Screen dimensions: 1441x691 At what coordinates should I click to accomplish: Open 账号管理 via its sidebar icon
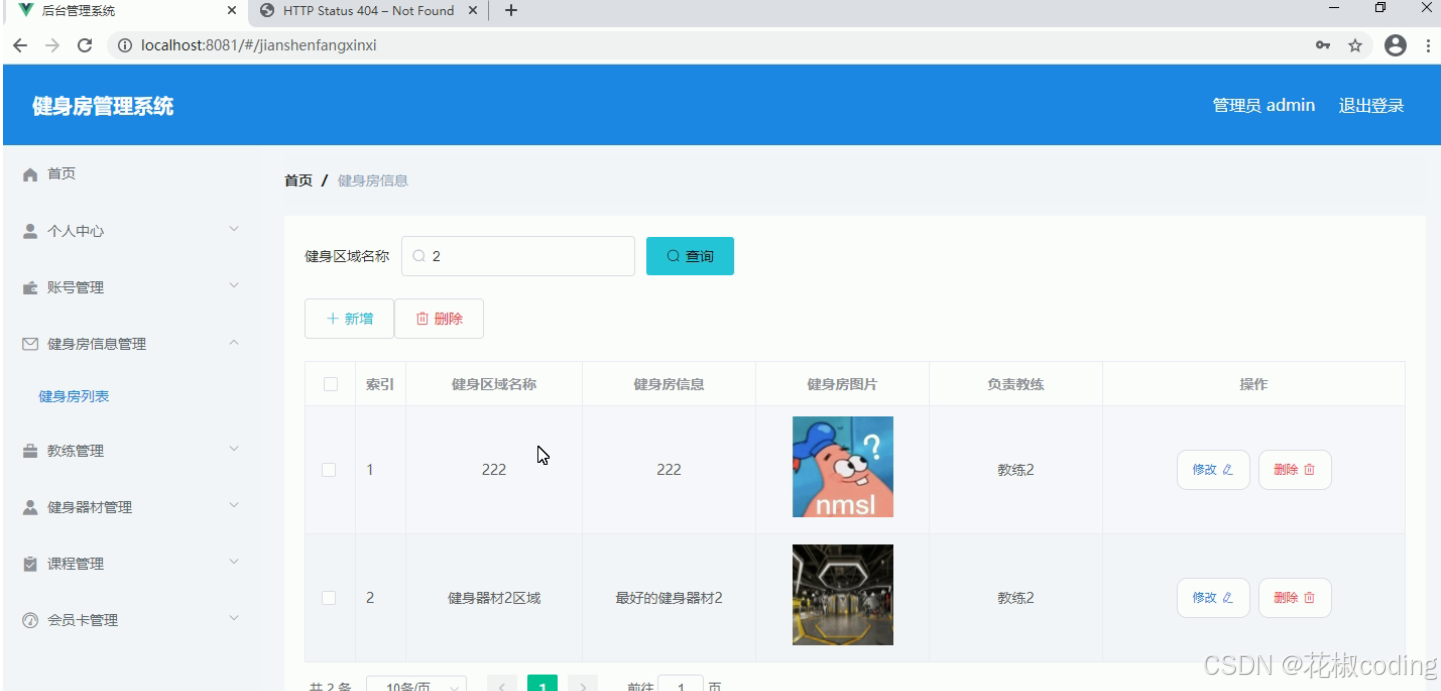point(30,287)
